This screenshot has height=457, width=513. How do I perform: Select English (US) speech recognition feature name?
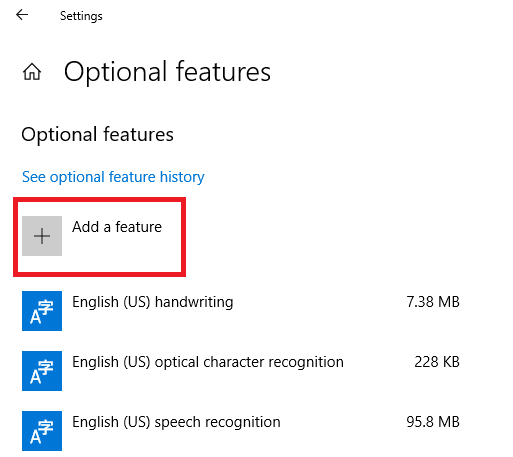176,422
